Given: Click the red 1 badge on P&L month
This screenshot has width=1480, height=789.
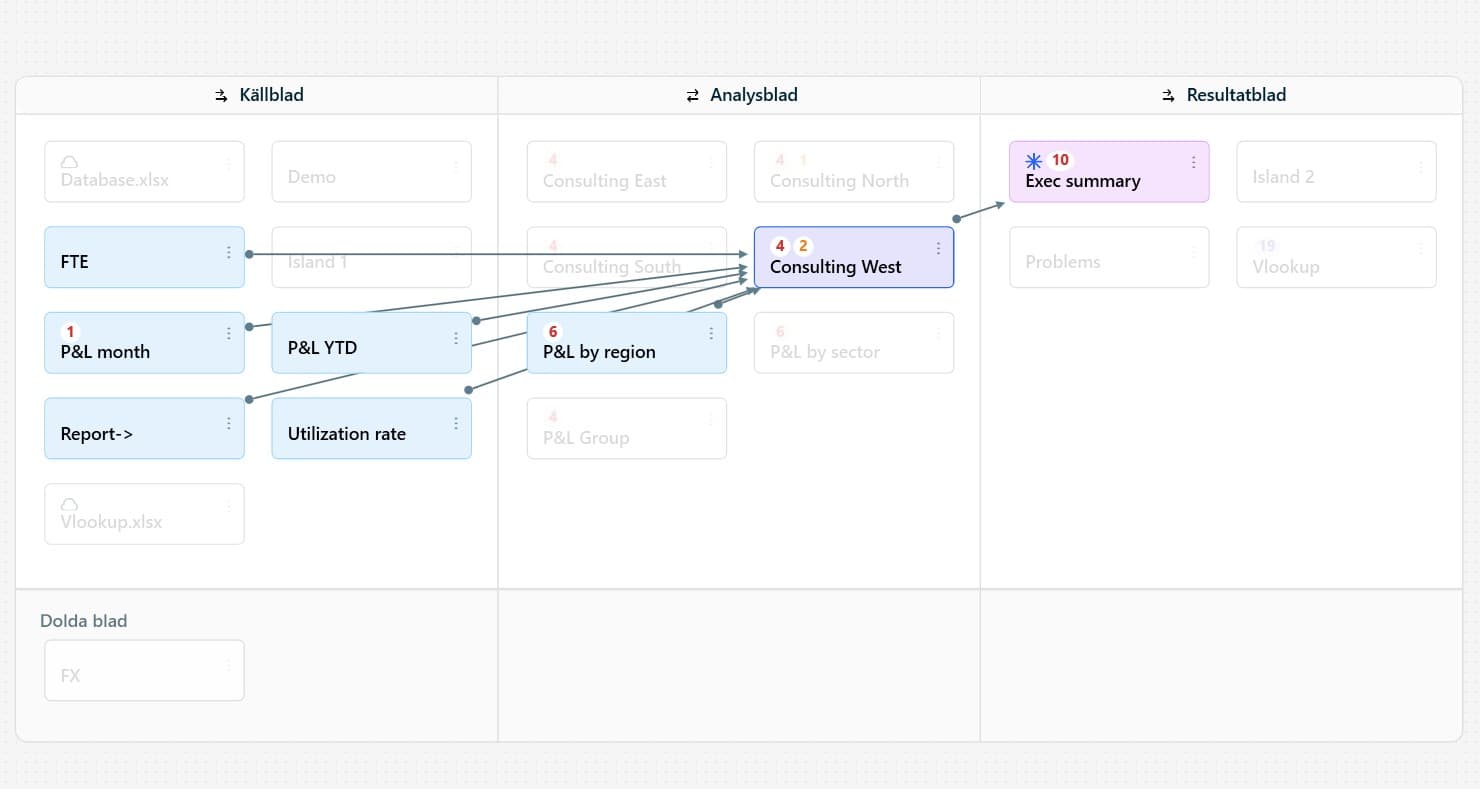Looking at the screenshot, I should (x=70, y=332).
